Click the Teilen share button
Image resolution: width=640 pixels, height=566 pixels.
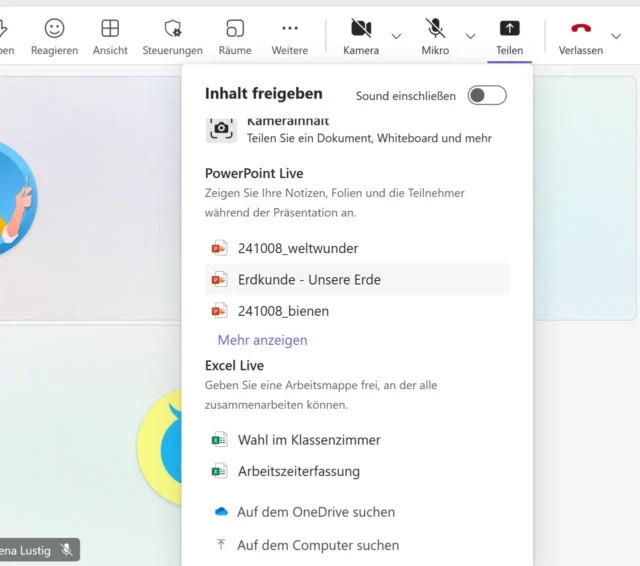click(509, 37)
